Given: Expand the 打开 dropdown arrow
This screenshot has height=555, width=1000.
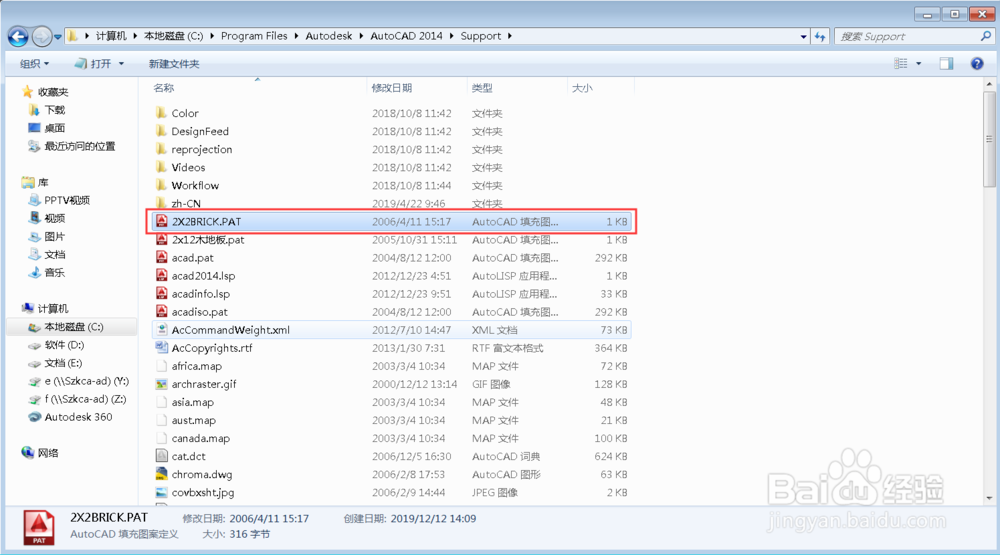Looking at the screenshot, I should [x=121, y=64].
